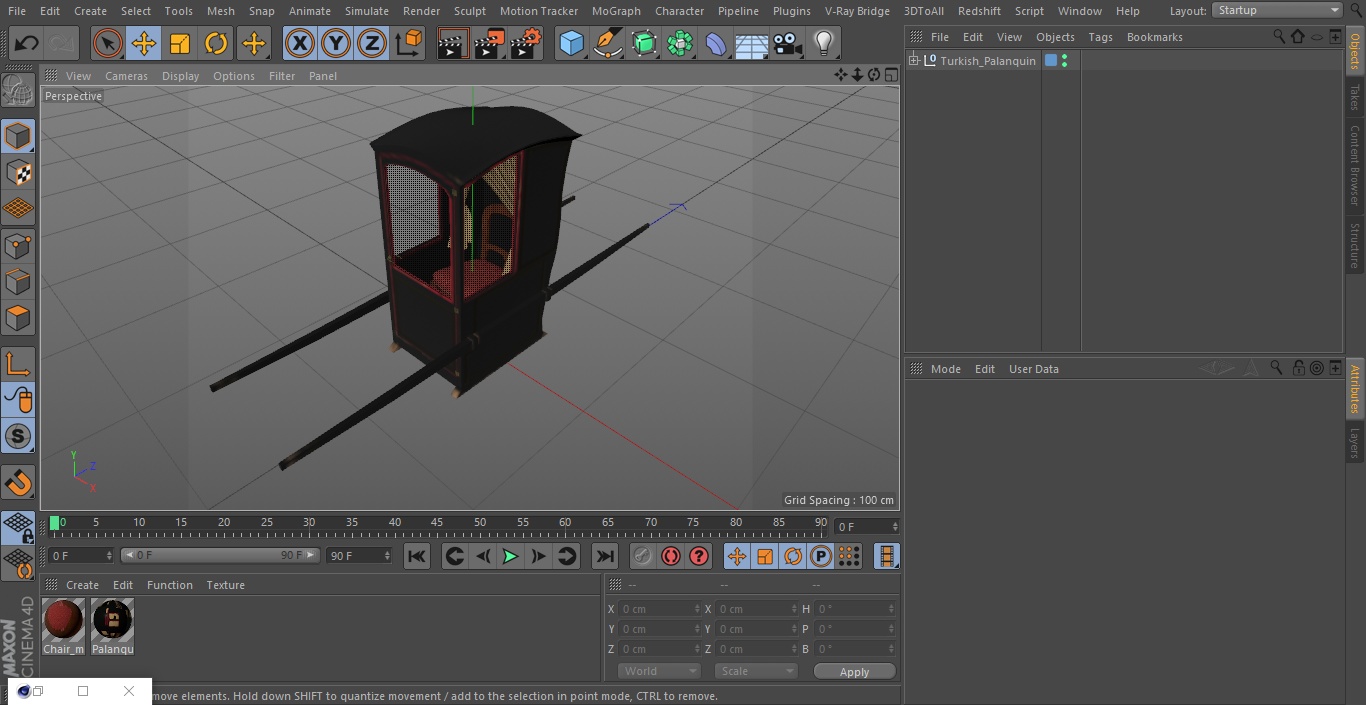The image size is (1366, 705).
Task: Go to end of animation
Action: tap(605, 556)
